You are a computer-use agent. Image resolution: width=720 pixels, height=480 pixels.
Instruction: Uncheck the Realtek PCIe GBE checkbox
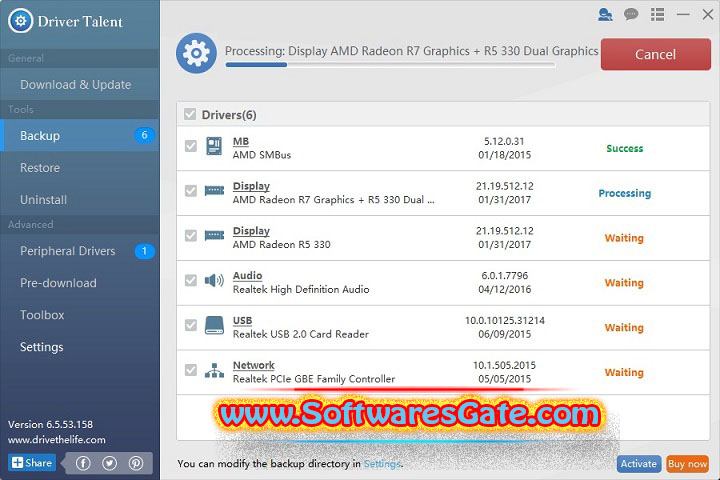pos(191,370)
